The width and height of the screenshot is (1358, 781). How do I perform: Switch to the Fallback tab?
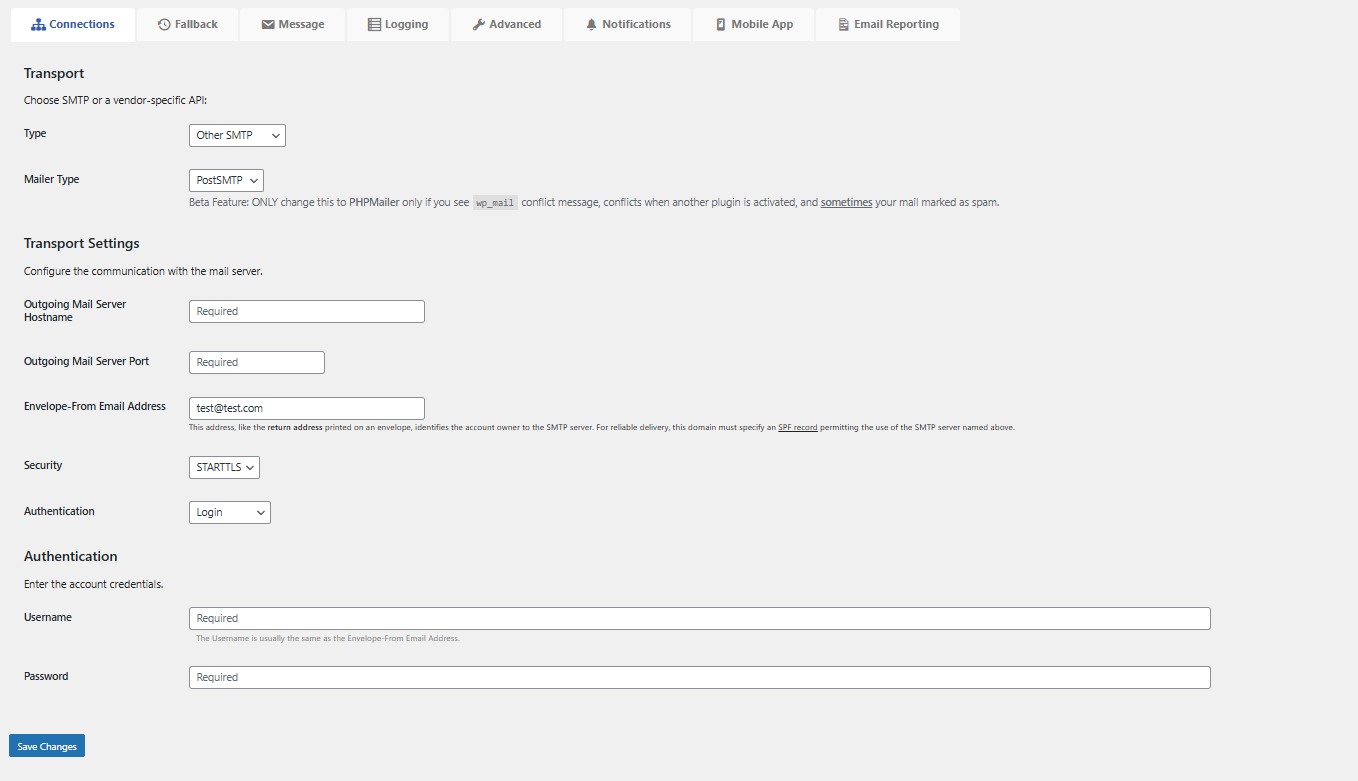click(187, 23)
